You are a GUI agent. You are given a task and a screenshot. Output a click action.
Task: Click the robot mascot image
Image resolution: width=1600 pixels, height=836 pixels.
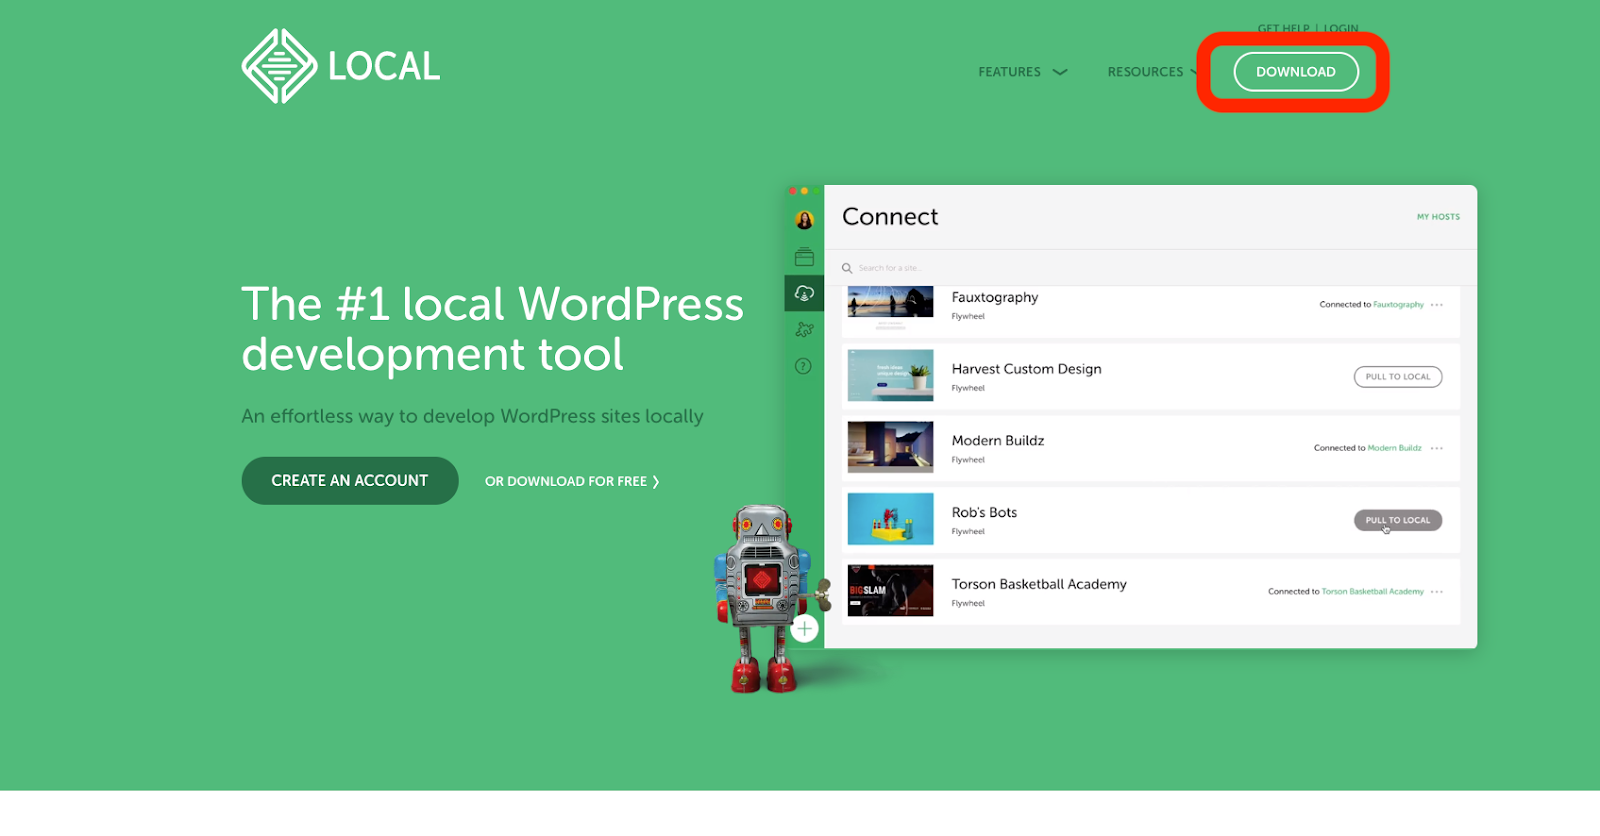click(766, 598)
